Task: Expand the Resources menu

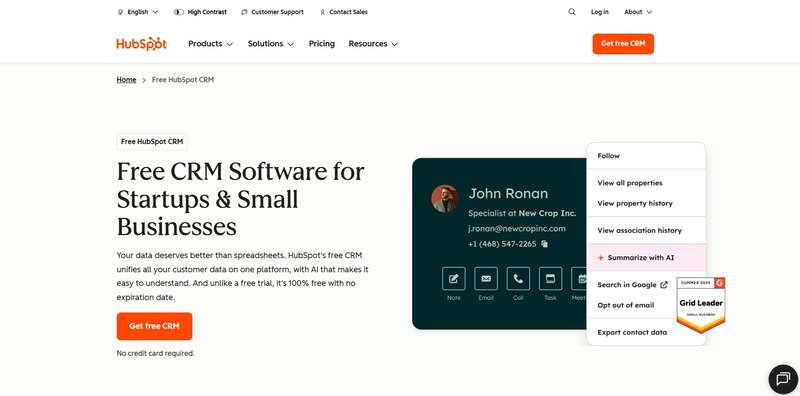Action: coord(373,44)
